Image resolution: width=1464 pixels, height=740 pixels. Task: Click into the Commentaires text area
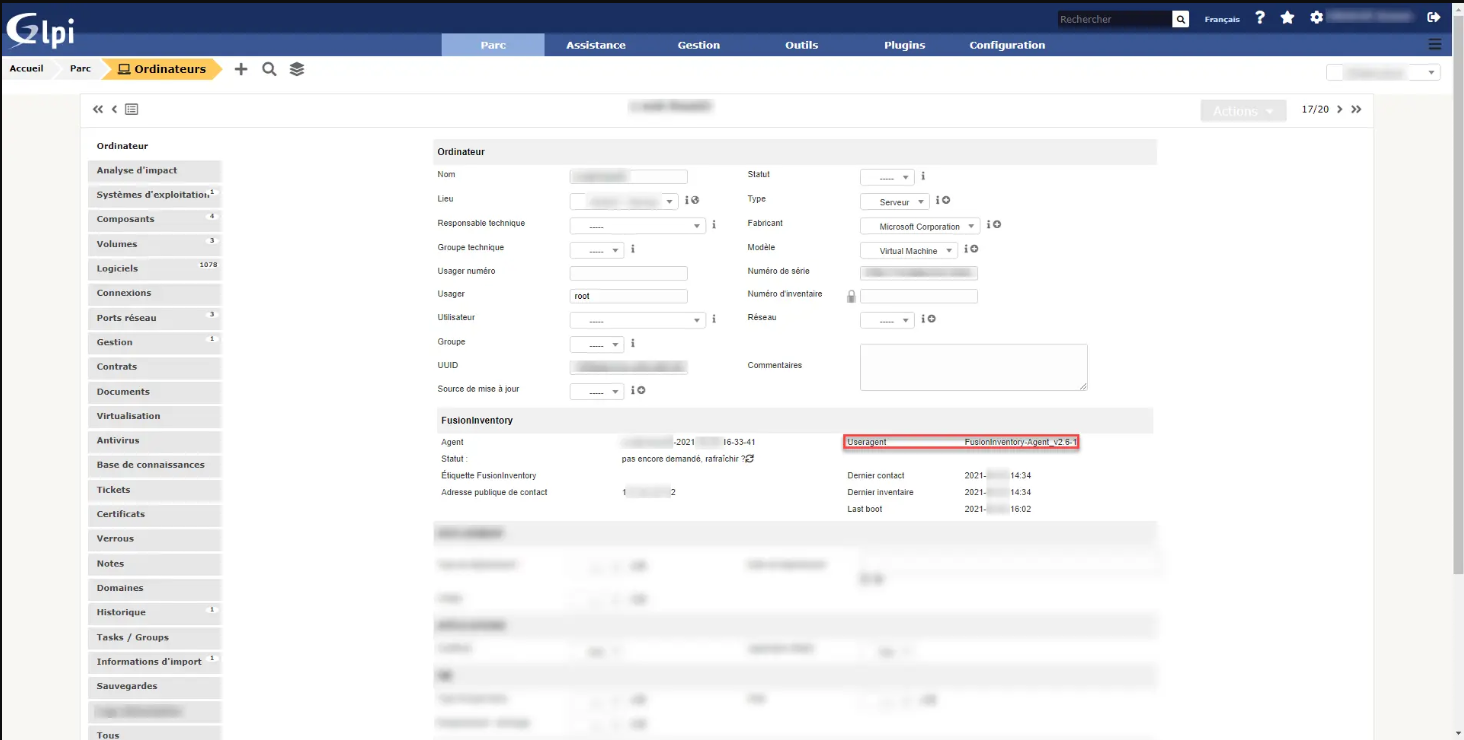coord(973,367)
